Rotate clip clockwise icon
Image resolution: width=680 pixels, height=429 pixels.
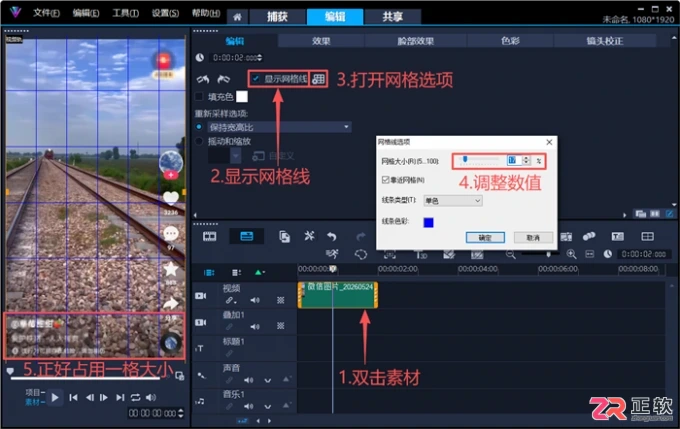223,79
